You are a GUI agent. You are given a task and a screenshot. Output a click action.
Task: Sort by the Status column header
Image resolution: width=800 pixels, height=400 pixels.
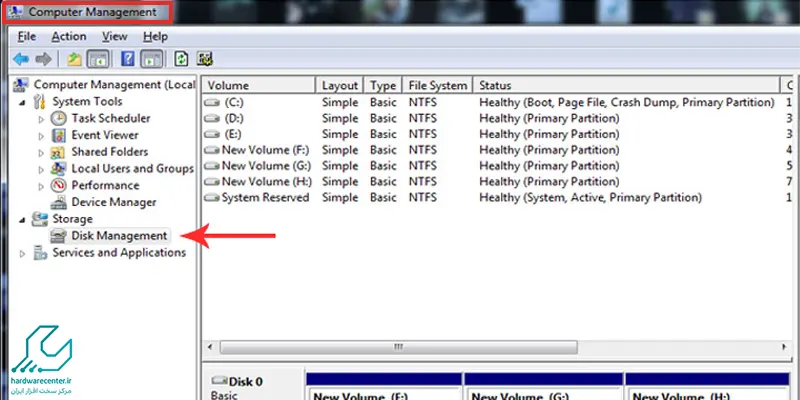pyautogui.click(x=627, y=85)
